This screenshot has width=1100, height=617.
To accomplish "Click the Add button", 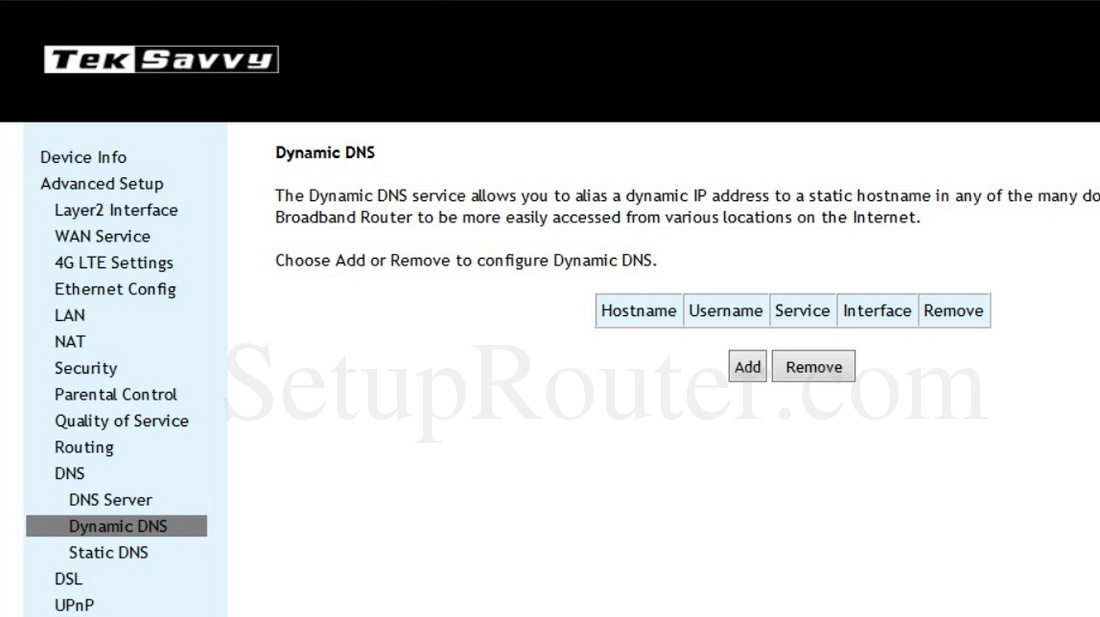I will [747, 367].
